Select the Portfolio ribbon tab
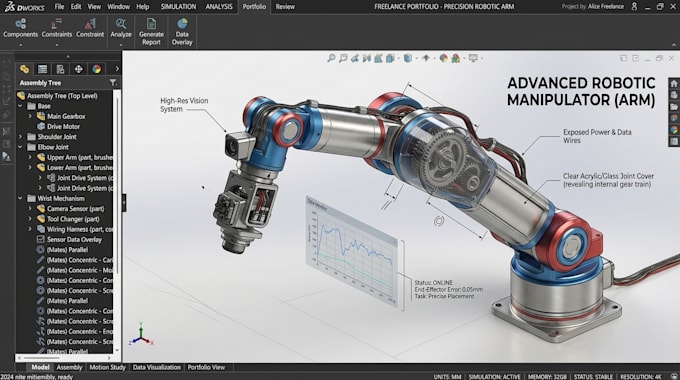 (x=254, y=7)
